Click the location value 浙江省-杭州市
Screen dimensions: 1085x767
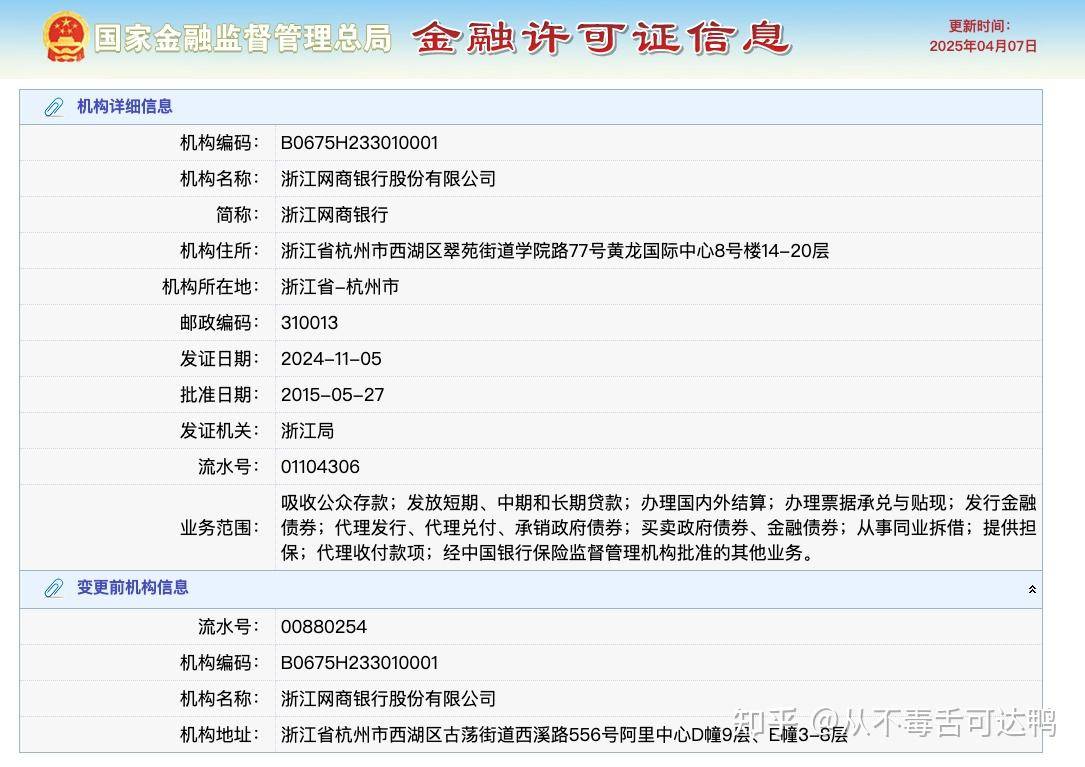point(340,287)
